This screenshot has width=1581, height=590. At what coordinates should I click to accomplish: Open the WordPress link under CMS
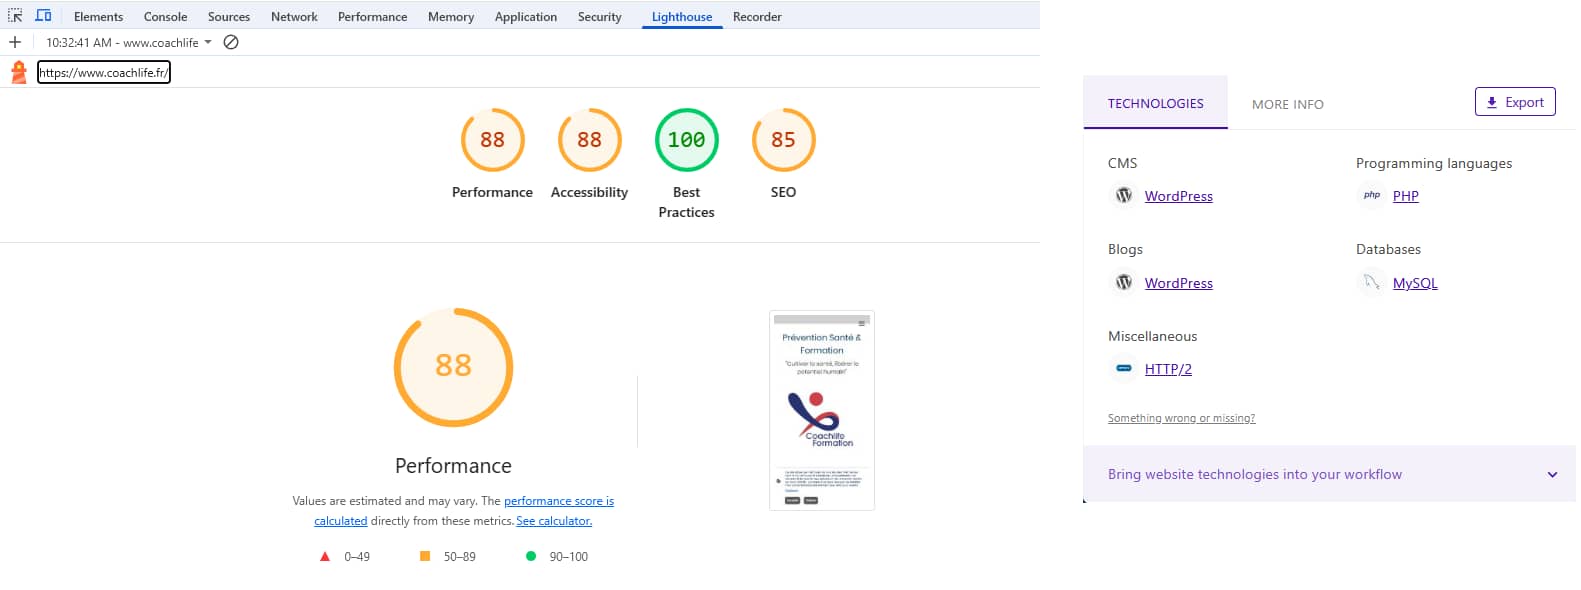1178,196
